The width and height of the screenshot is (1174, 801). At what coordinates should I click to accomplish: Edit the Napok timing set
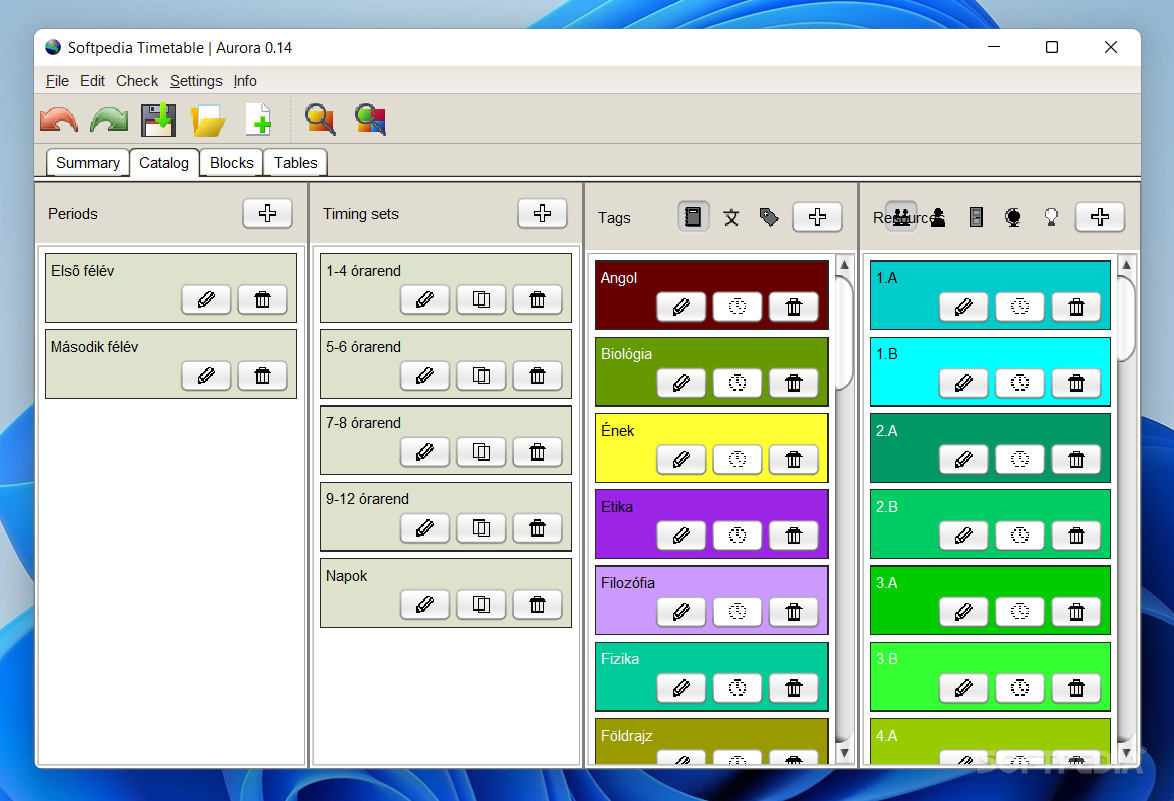[425, 605]
